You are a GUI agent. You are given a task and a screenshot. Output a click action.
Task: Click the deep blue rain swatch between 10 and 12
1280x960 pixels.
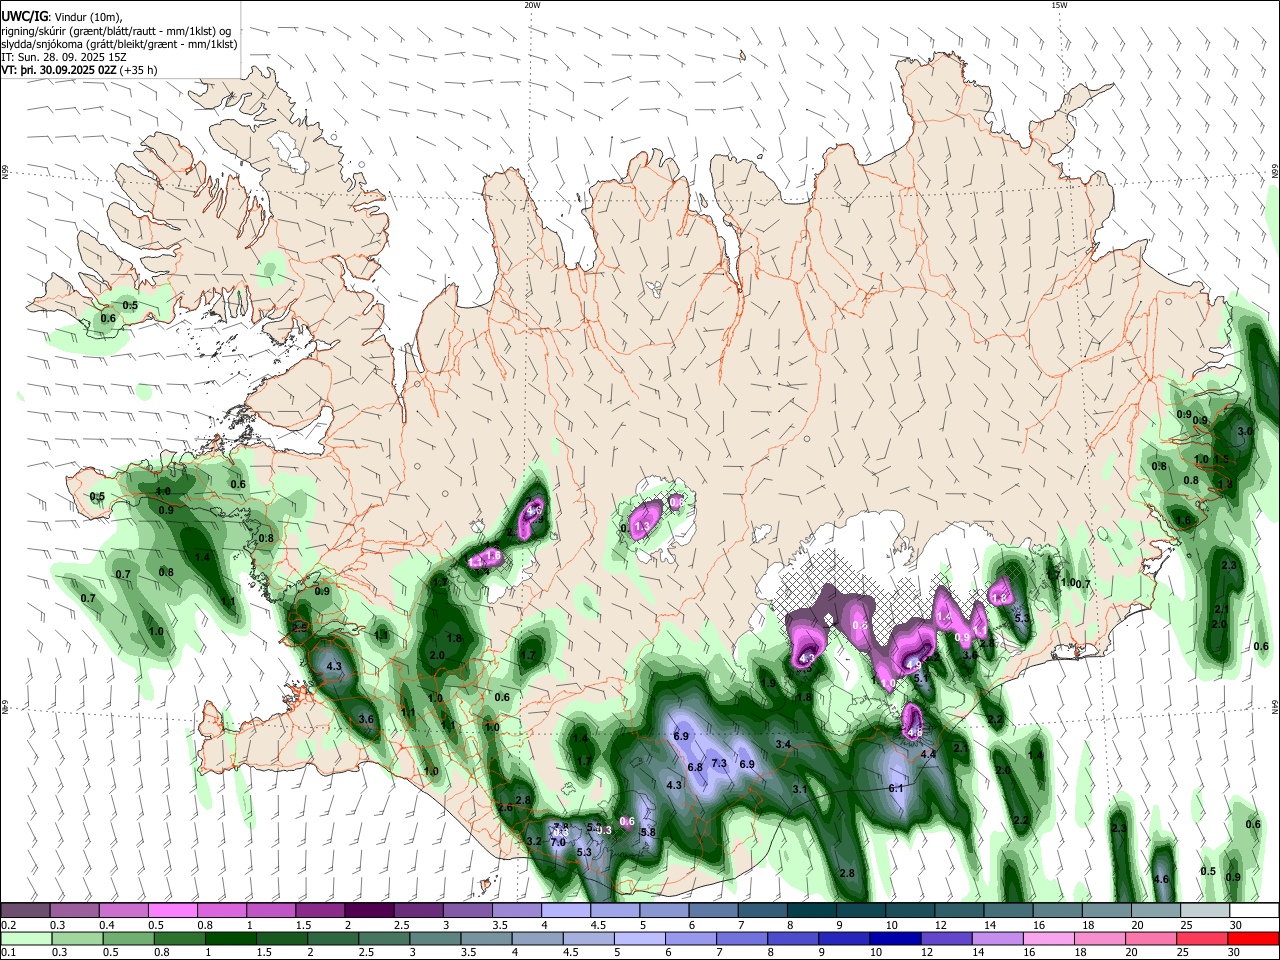(893, 939)
